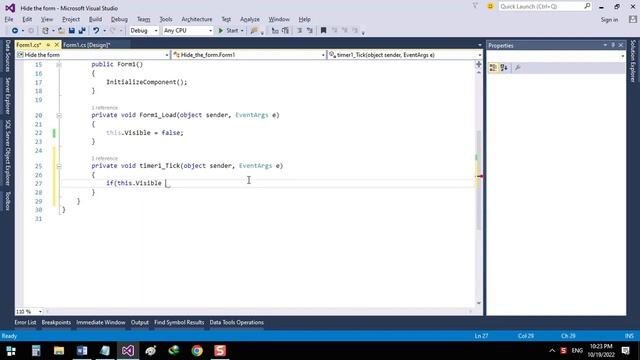
Task: Collapse the timer1_Tick method outline
Action: click(x=59, y=166)
